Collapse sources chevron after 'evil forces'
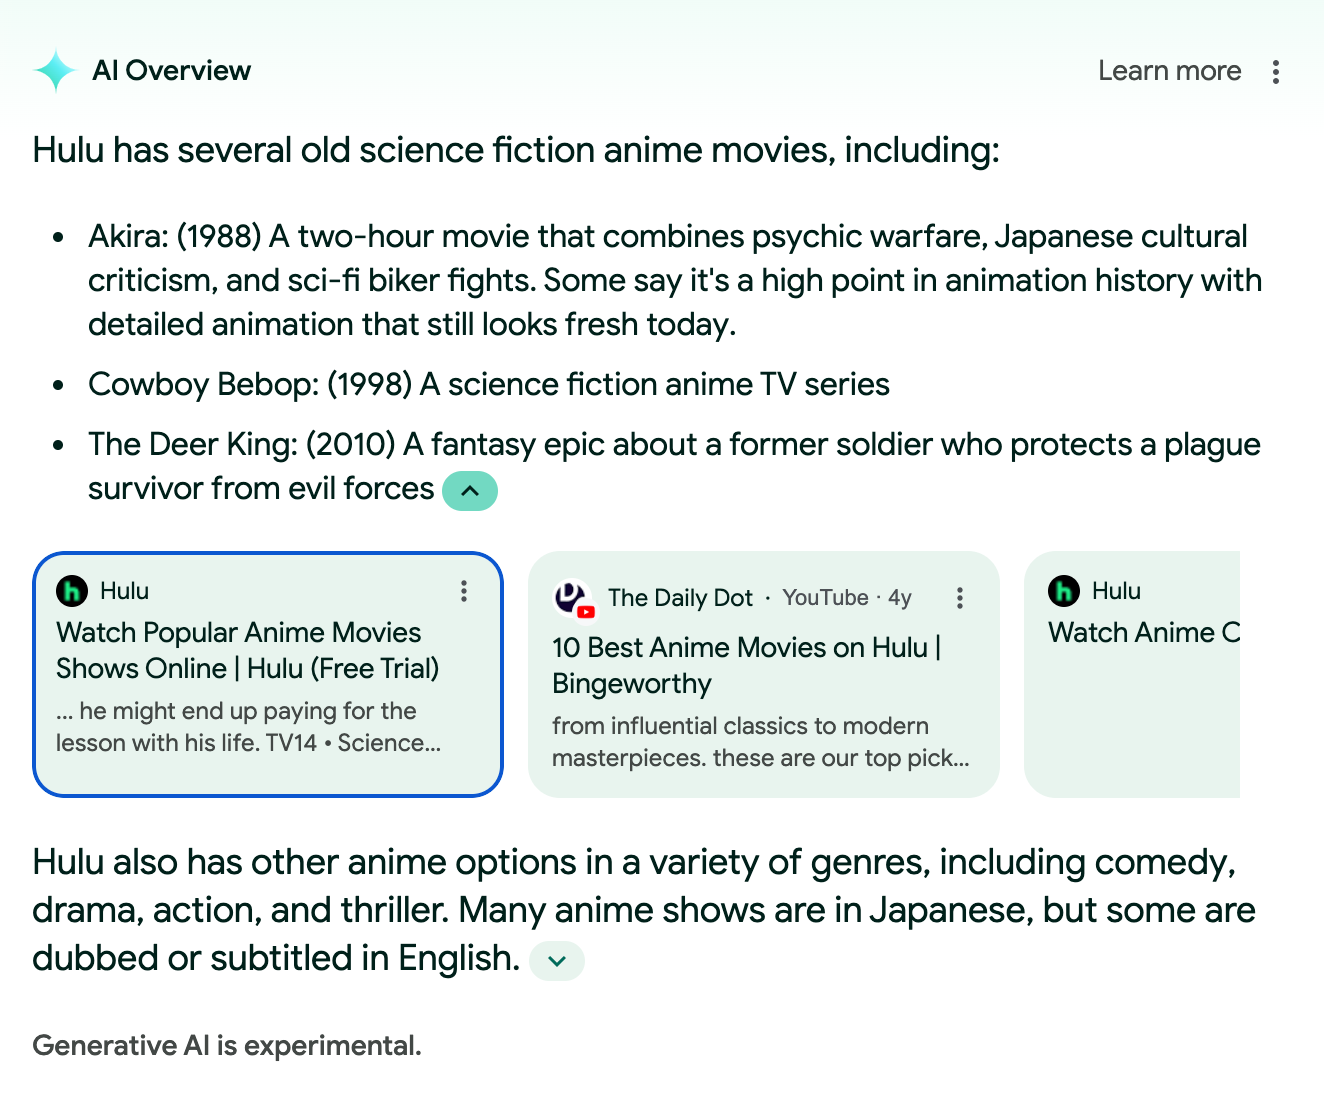 tap(470, 491)
